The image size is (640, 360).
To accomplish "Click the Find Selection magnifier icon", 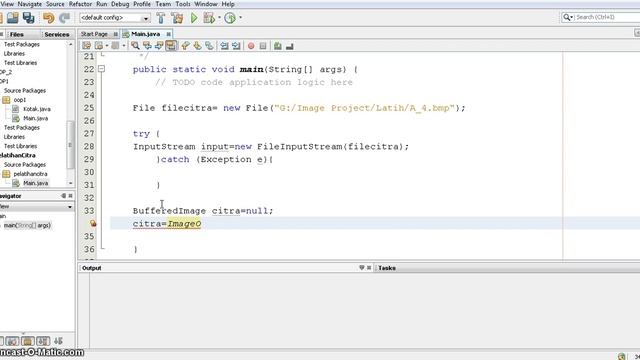I will coord(135,46).
